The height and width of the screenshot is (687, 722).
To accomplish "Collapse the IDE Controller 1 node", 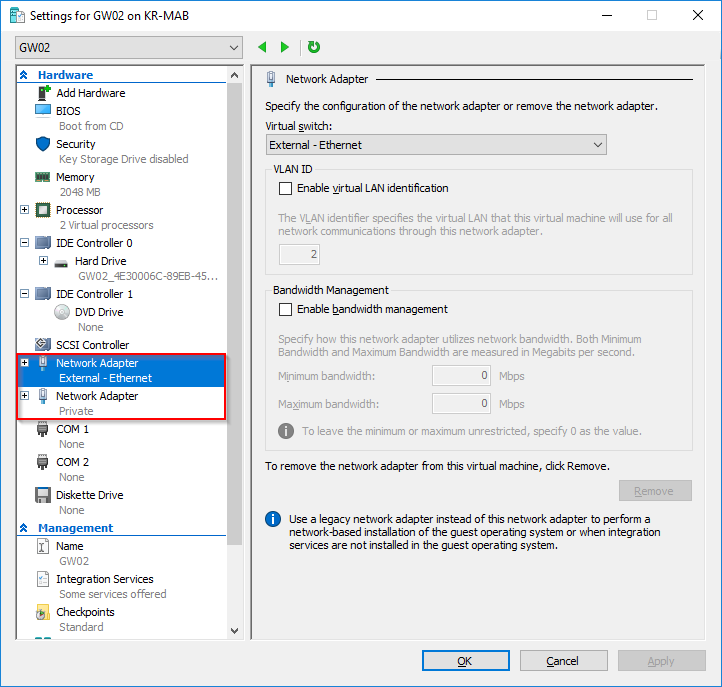I will (x=25, y=294).
